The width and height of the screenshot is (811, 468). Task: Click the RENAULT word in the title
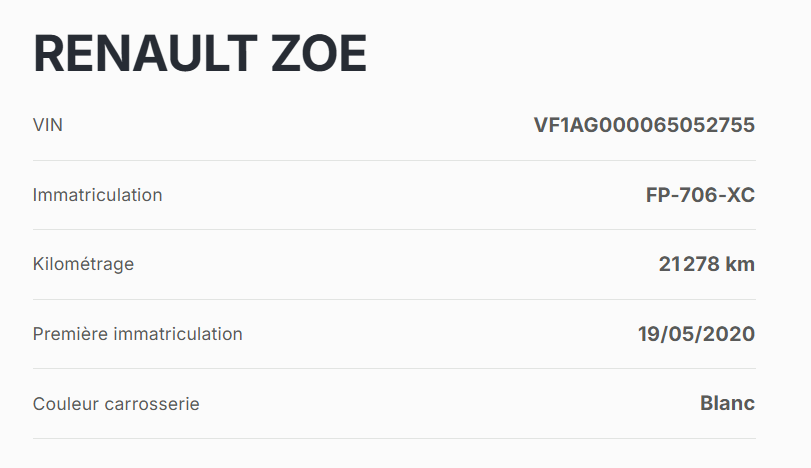click(145, 53)
